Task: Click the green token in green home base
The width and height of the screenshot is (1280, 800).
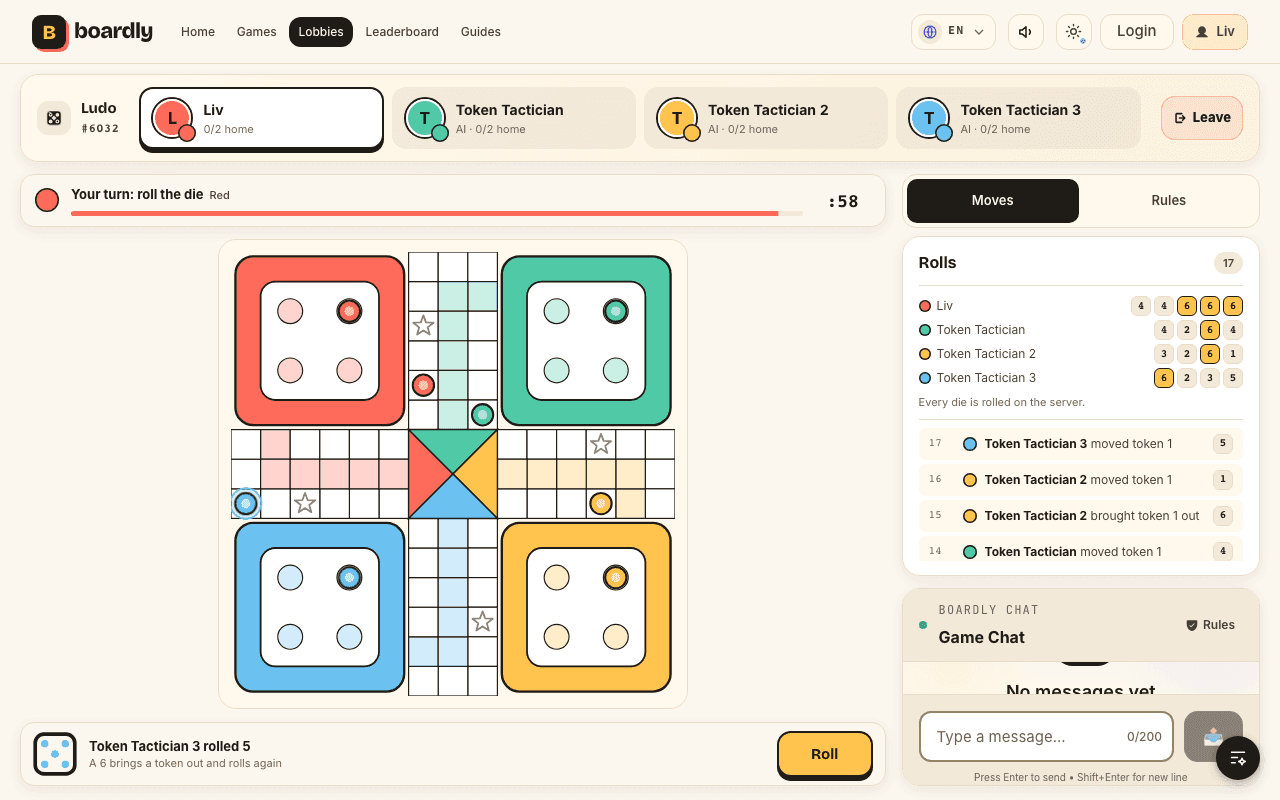Action: [616, 311]
